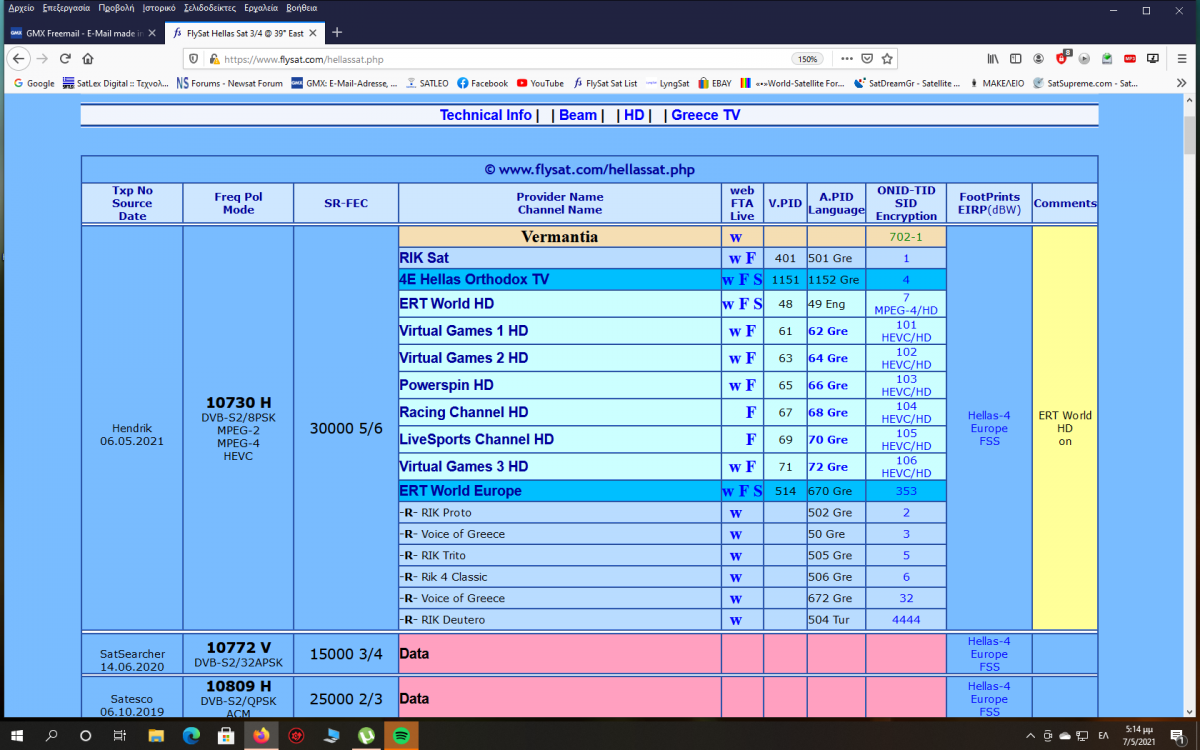The image size is (1200, 750).
Task: Open the Firefox hamburger menu
Action: click(1181, 59)
